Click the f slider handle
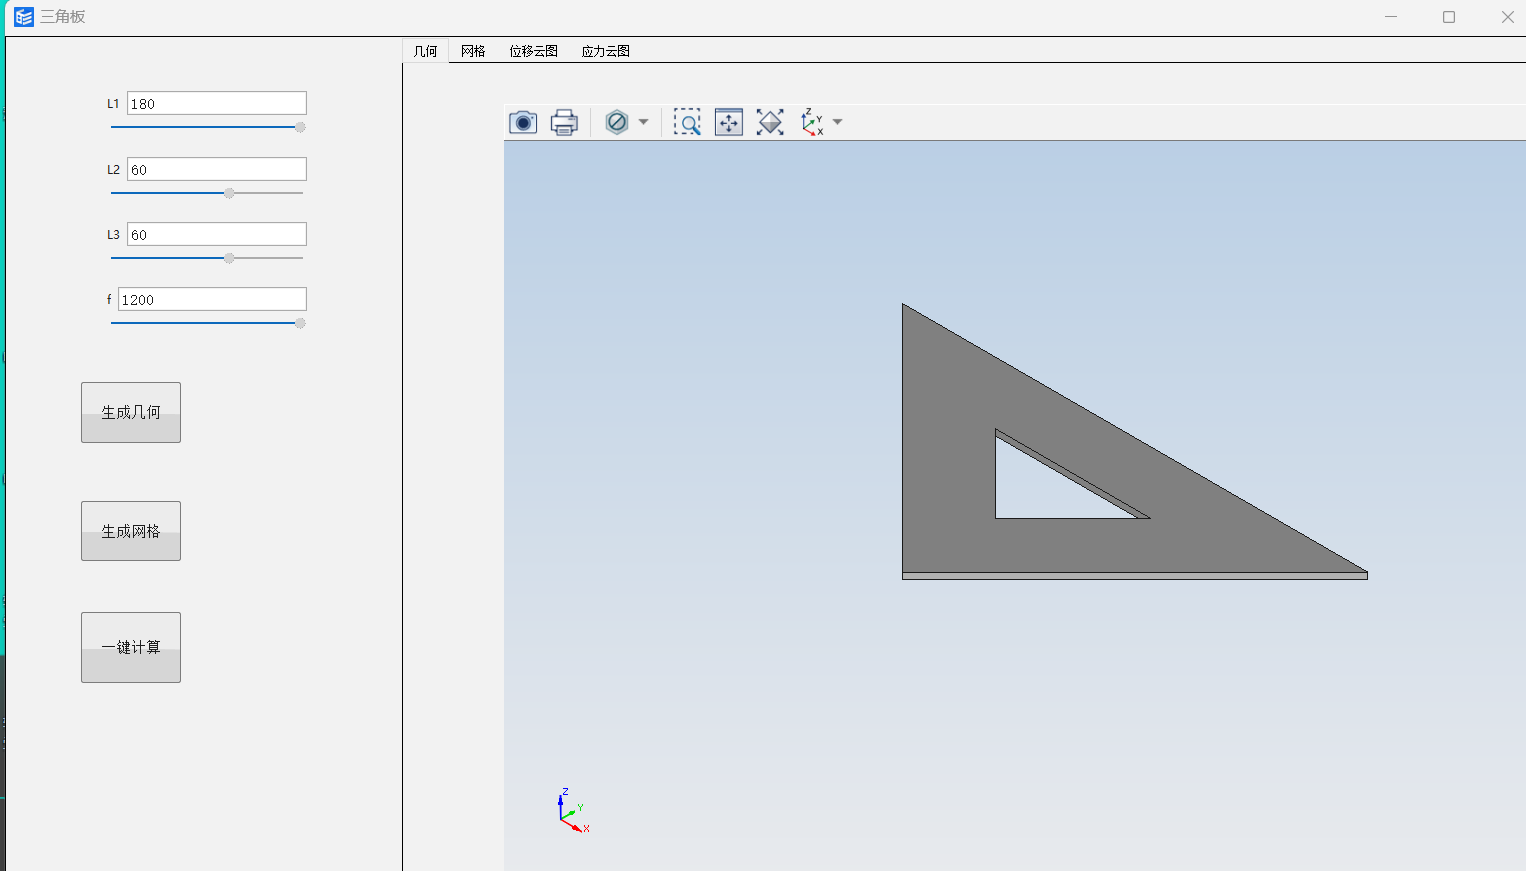 tap(300, 323)
